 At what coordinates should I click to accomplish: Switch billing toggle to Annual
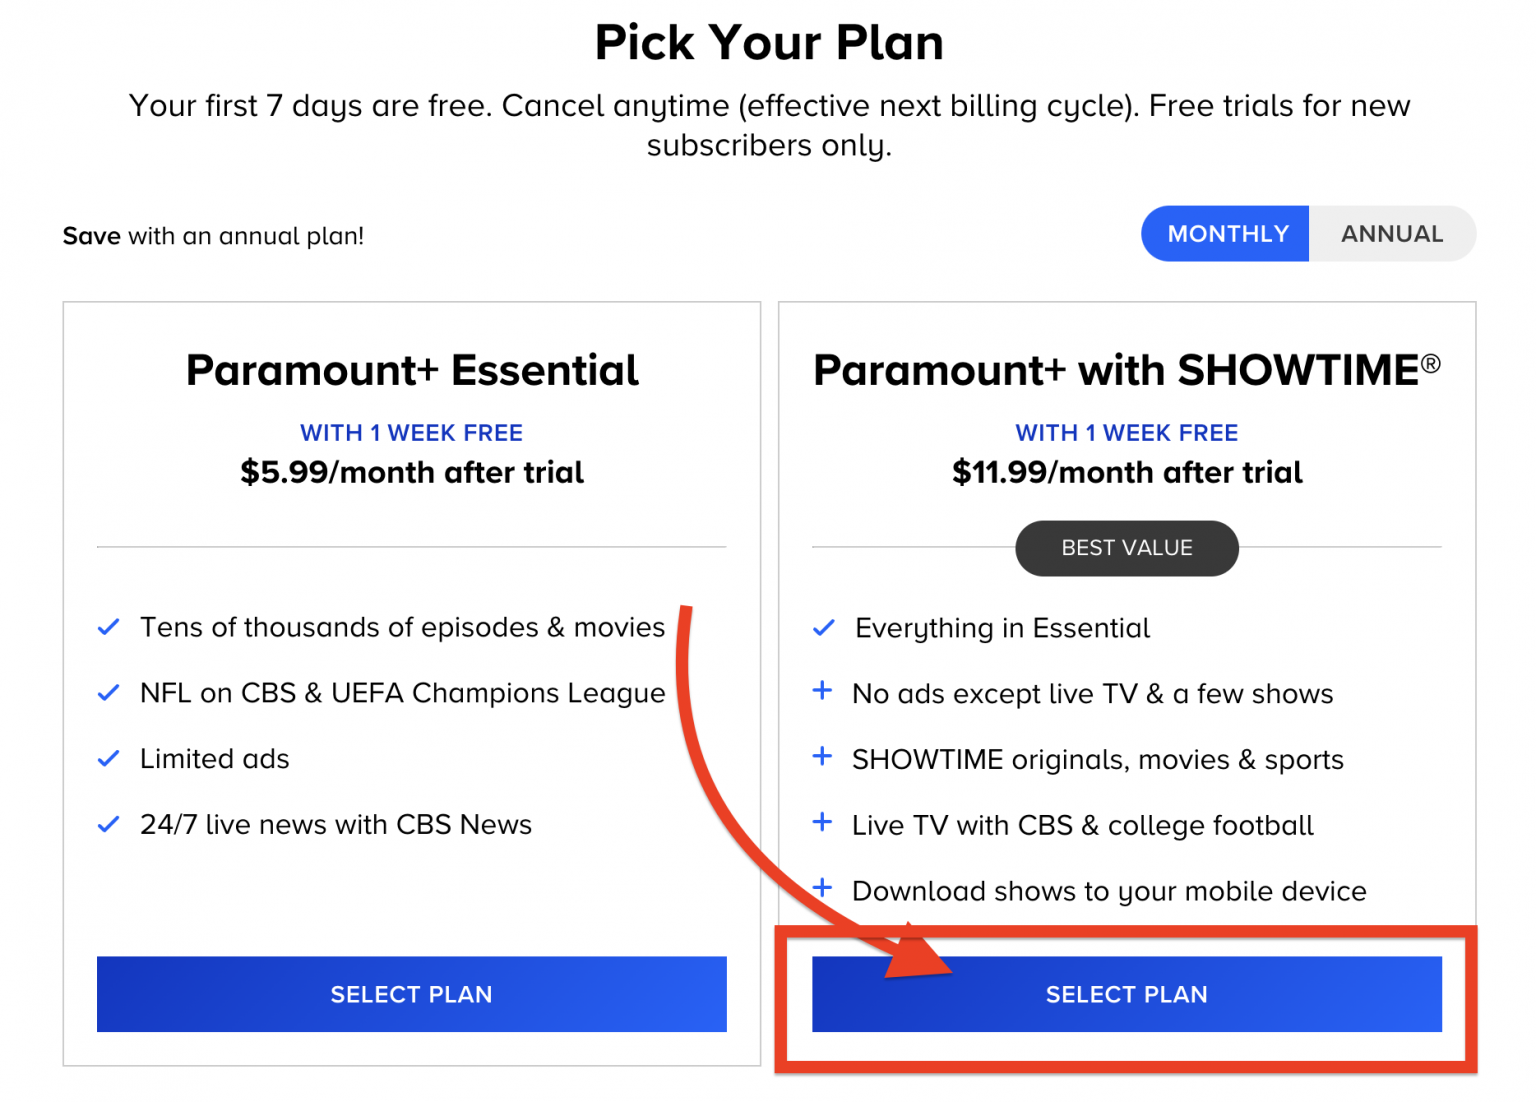pyautogui.click(x=1391, y=234)
